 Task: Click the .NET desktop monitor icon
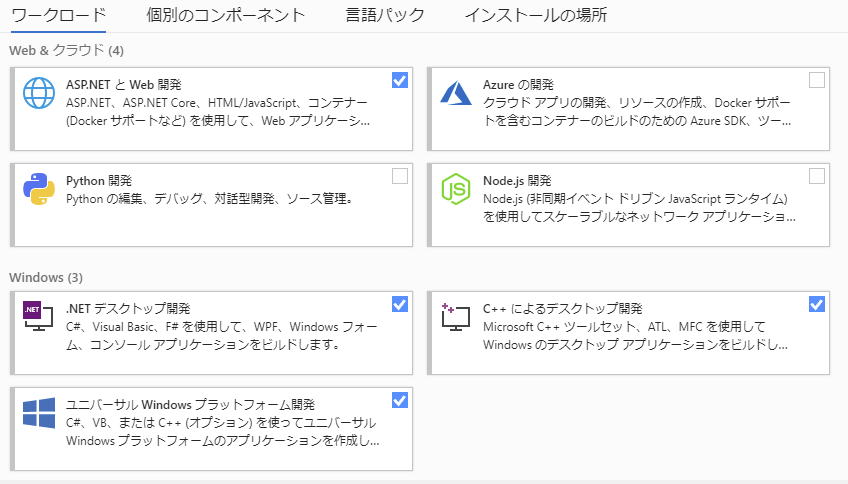[38, 316]
